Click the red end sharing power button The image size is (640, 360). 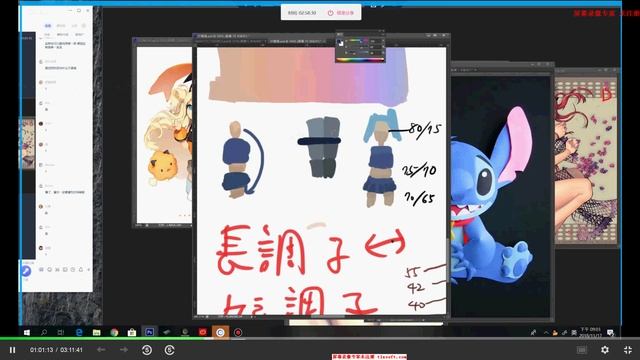click(341, 13)
